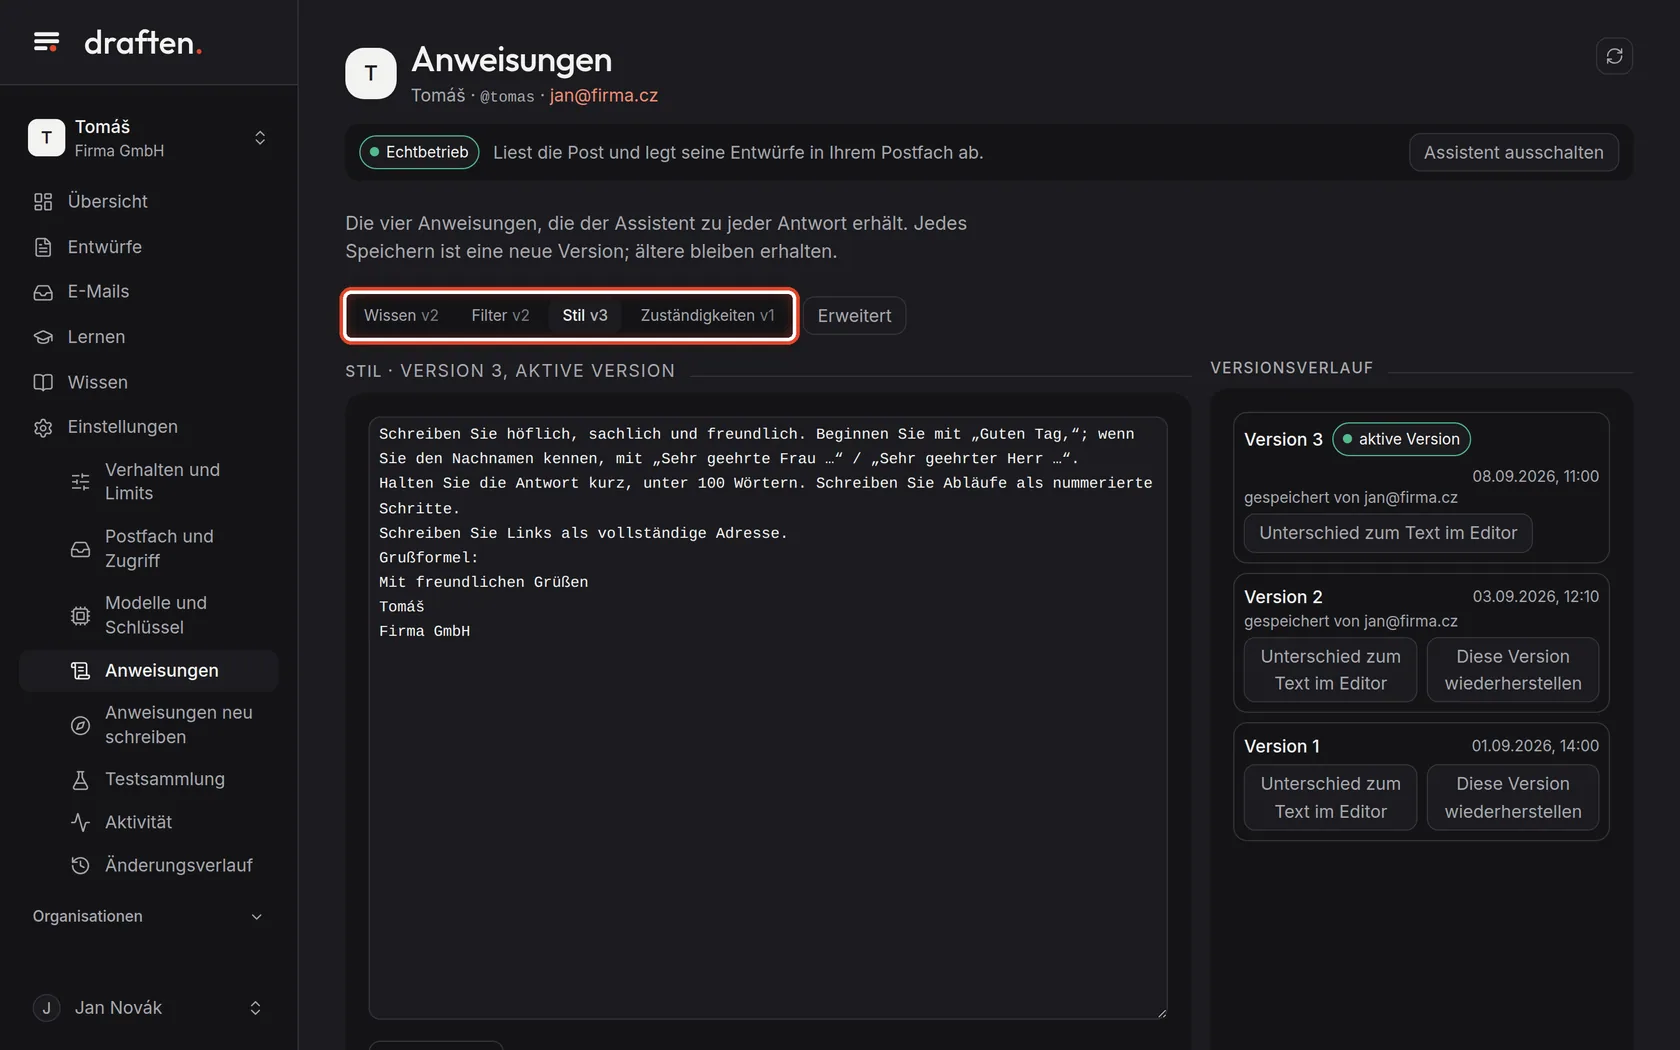1680x1050 pixels.
Task: Click the Wissen book icon
Action: pos(43,382)
